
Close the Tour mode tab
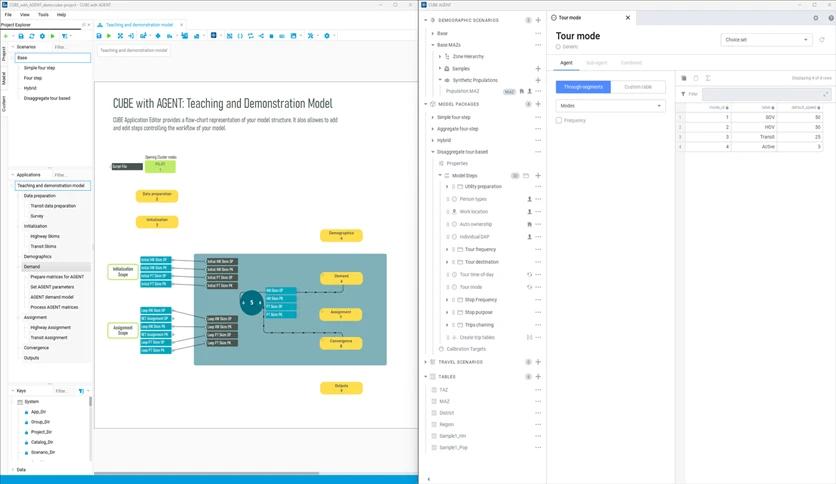pyautogui.click(x=628, y=18)
